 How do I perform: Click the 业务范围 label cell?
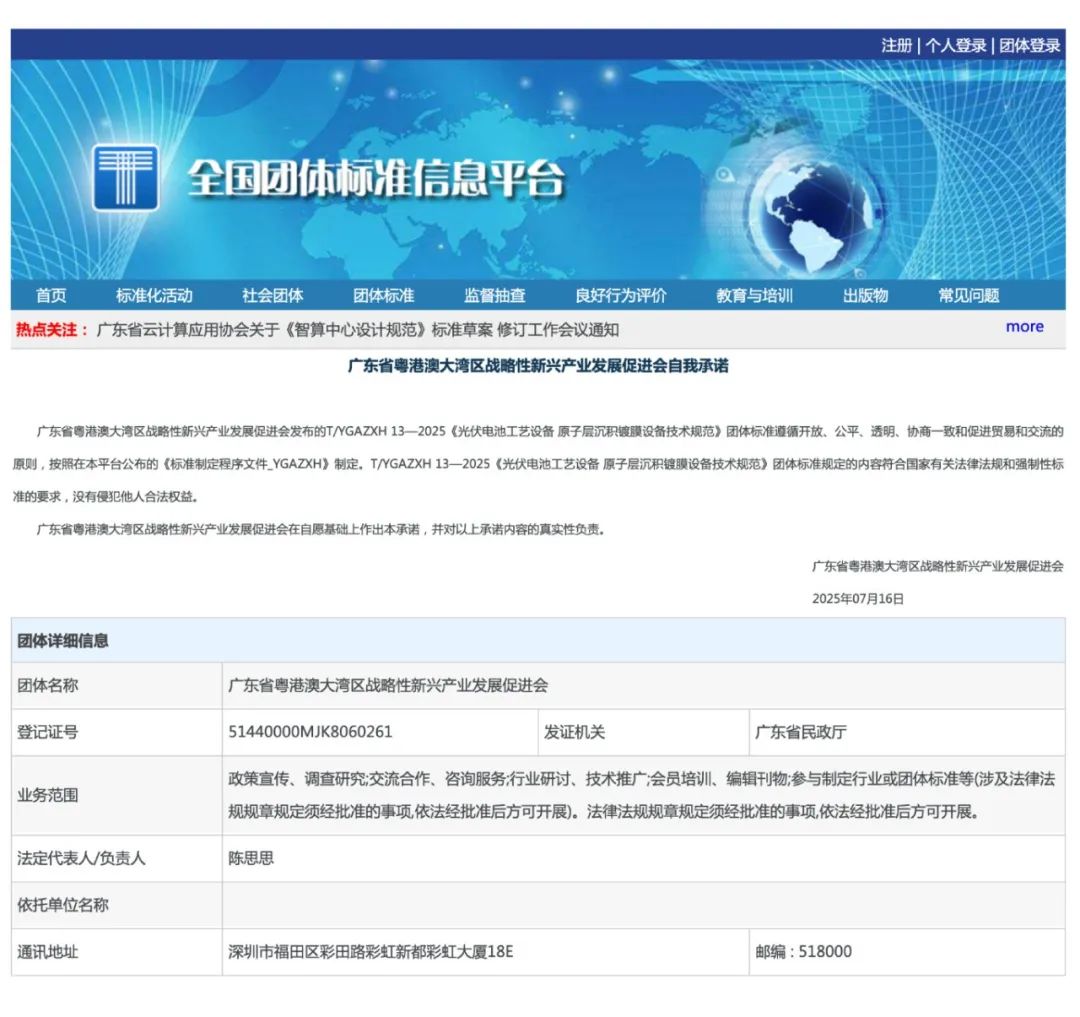[116, 795]
